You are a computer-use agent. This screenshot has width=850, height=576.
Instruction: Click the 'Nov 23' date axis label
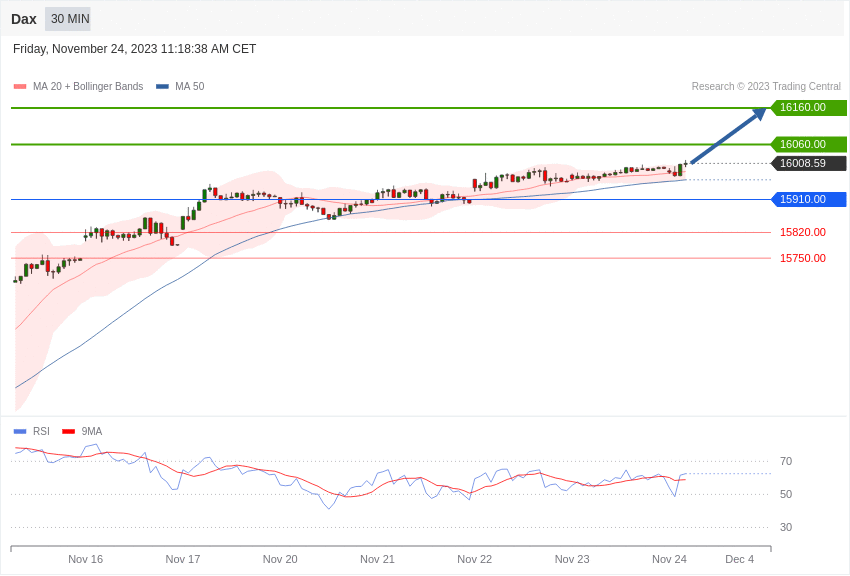tap(572, 559)
